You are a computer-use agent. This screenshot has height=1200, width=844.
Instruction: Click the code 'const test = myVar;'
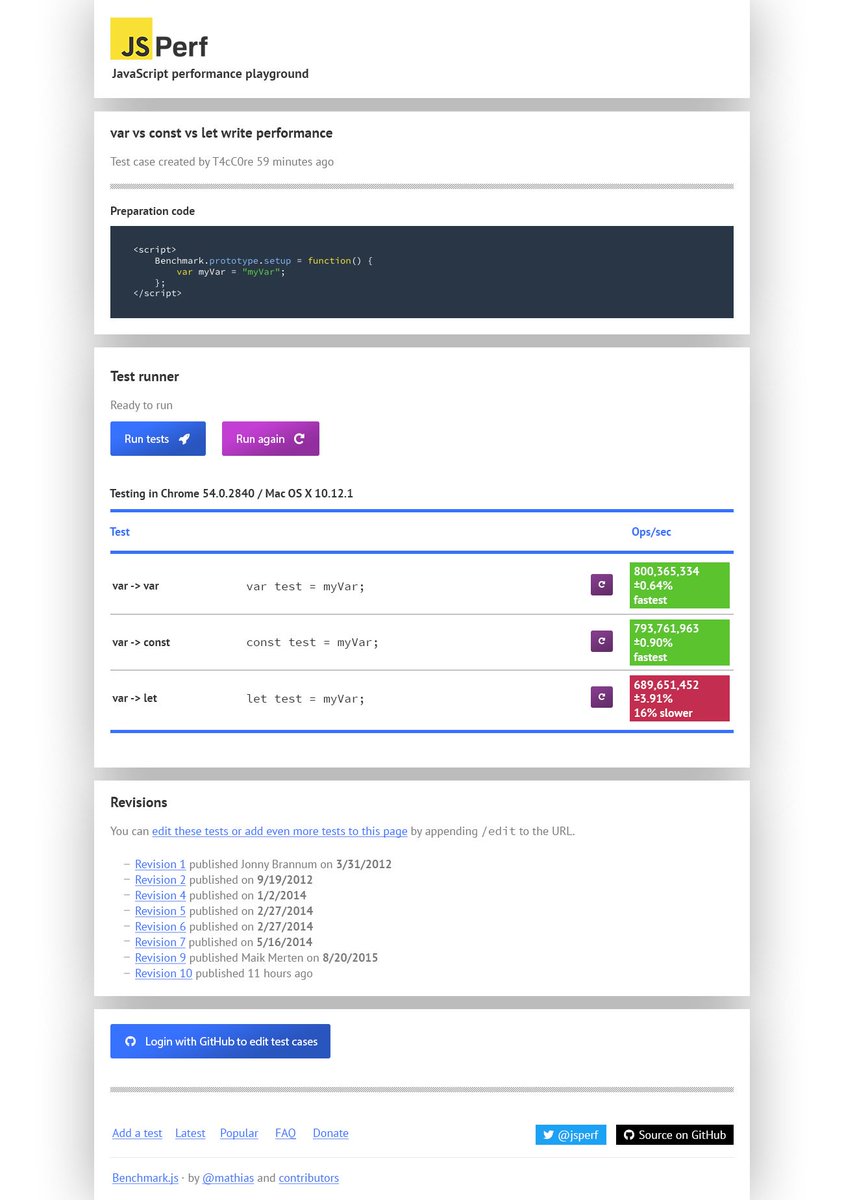click(x=313, y=642)
